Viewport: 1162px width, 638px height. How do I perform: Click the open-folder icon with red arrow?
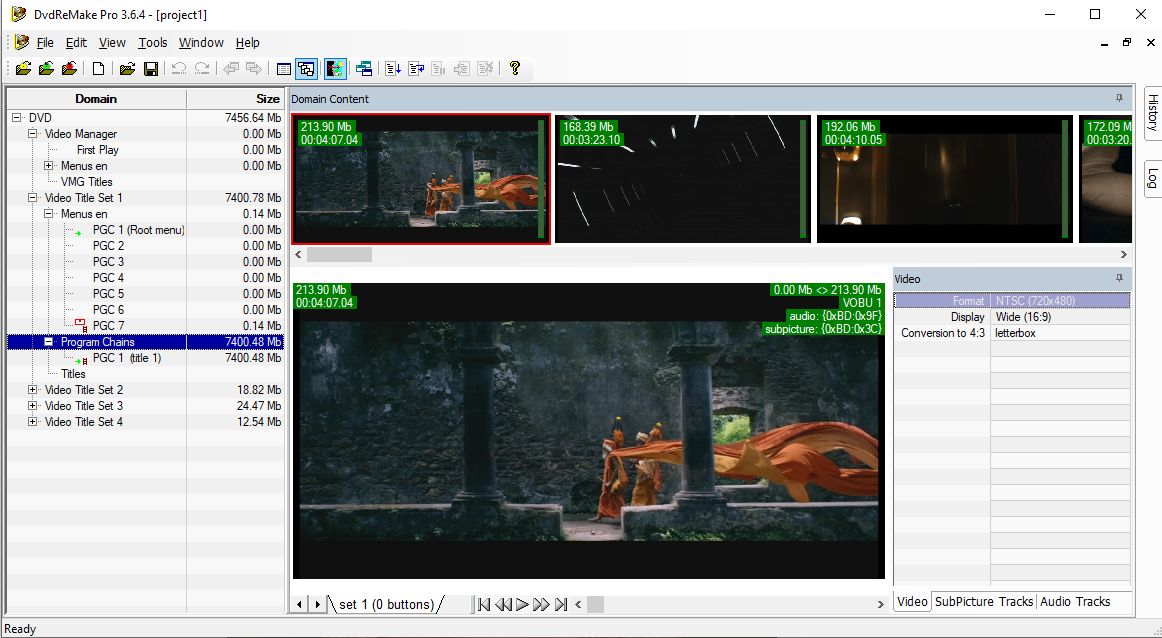click(69, 69)
